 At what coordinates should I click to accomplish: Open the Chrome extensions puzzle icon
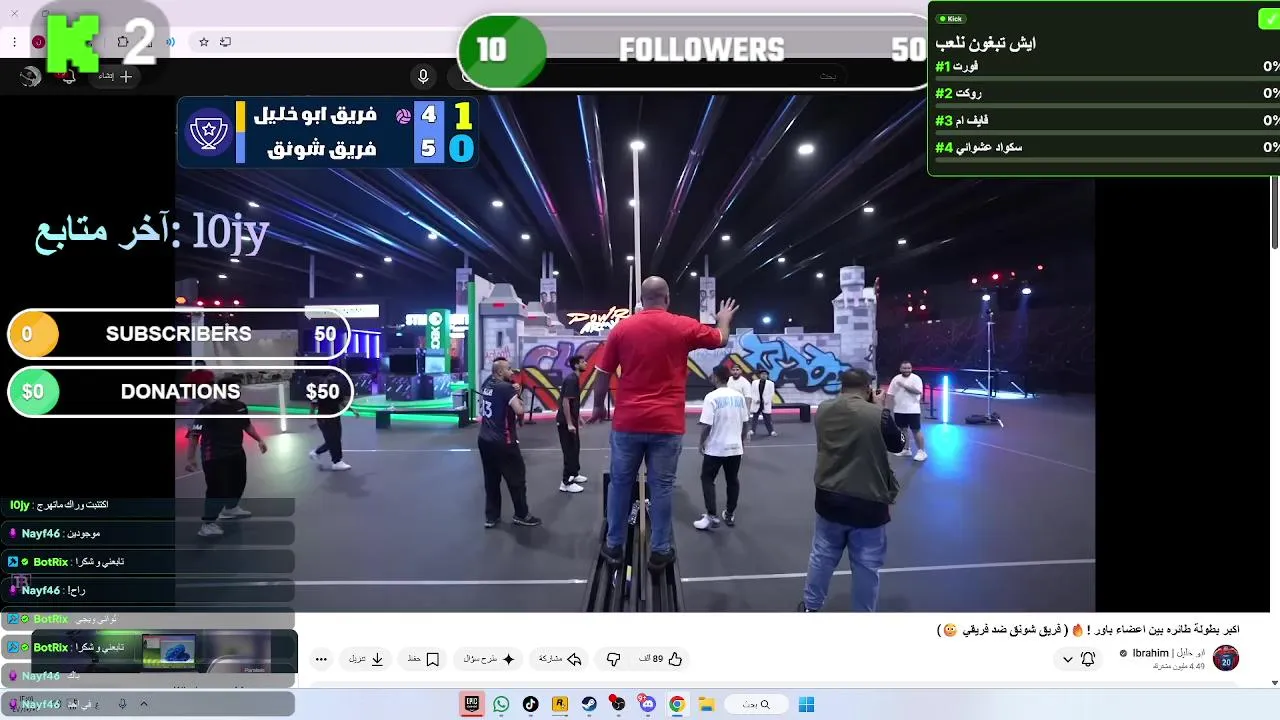[x=122, y=42]
